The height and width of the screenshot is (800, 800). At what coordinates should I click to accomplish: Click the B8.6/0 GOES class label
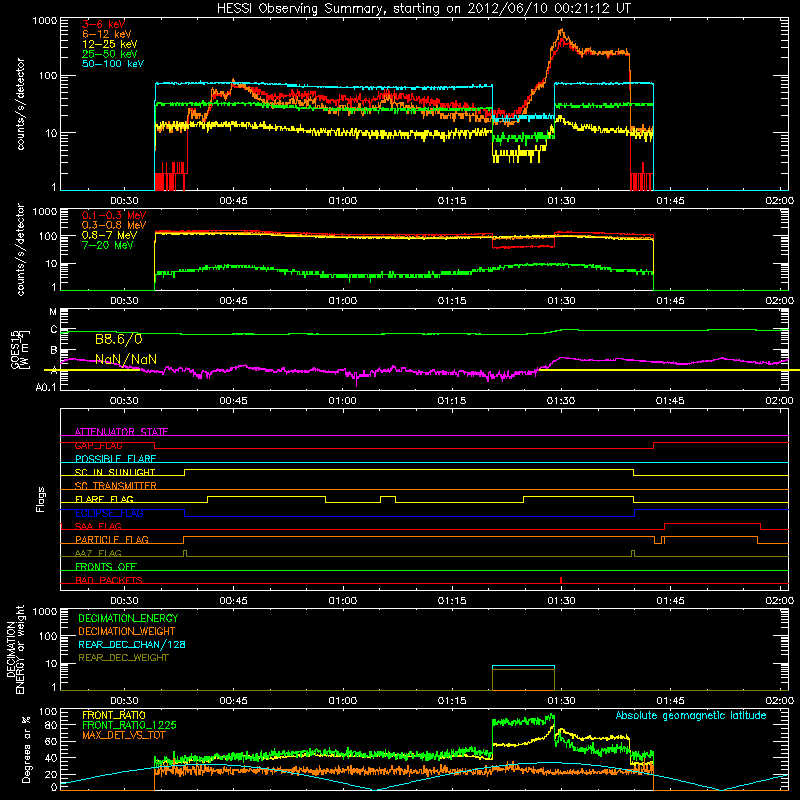click(118, 339)
